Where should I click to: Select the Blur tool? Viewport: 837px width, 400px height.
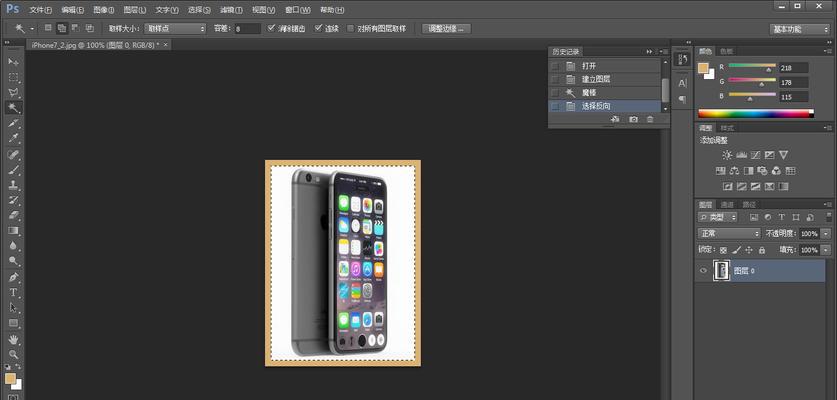click(13, 246)
